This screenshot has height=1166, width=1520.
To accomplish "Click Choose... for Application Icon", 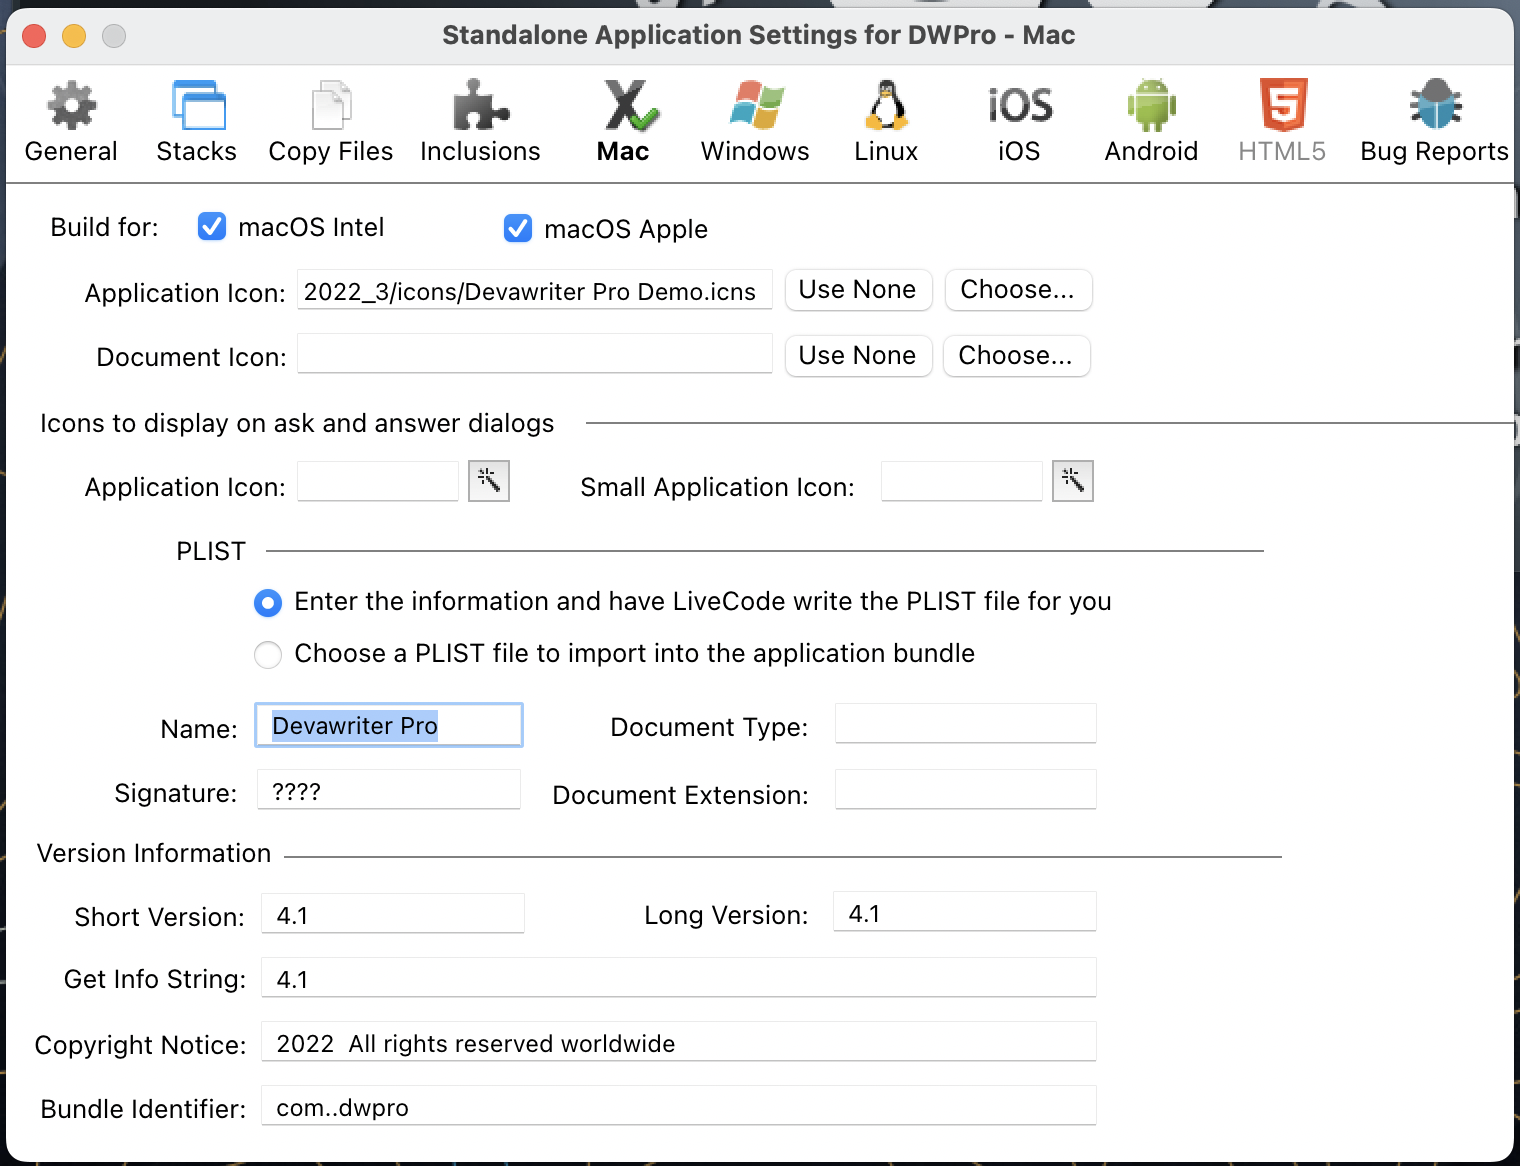I will point(1018,290).
